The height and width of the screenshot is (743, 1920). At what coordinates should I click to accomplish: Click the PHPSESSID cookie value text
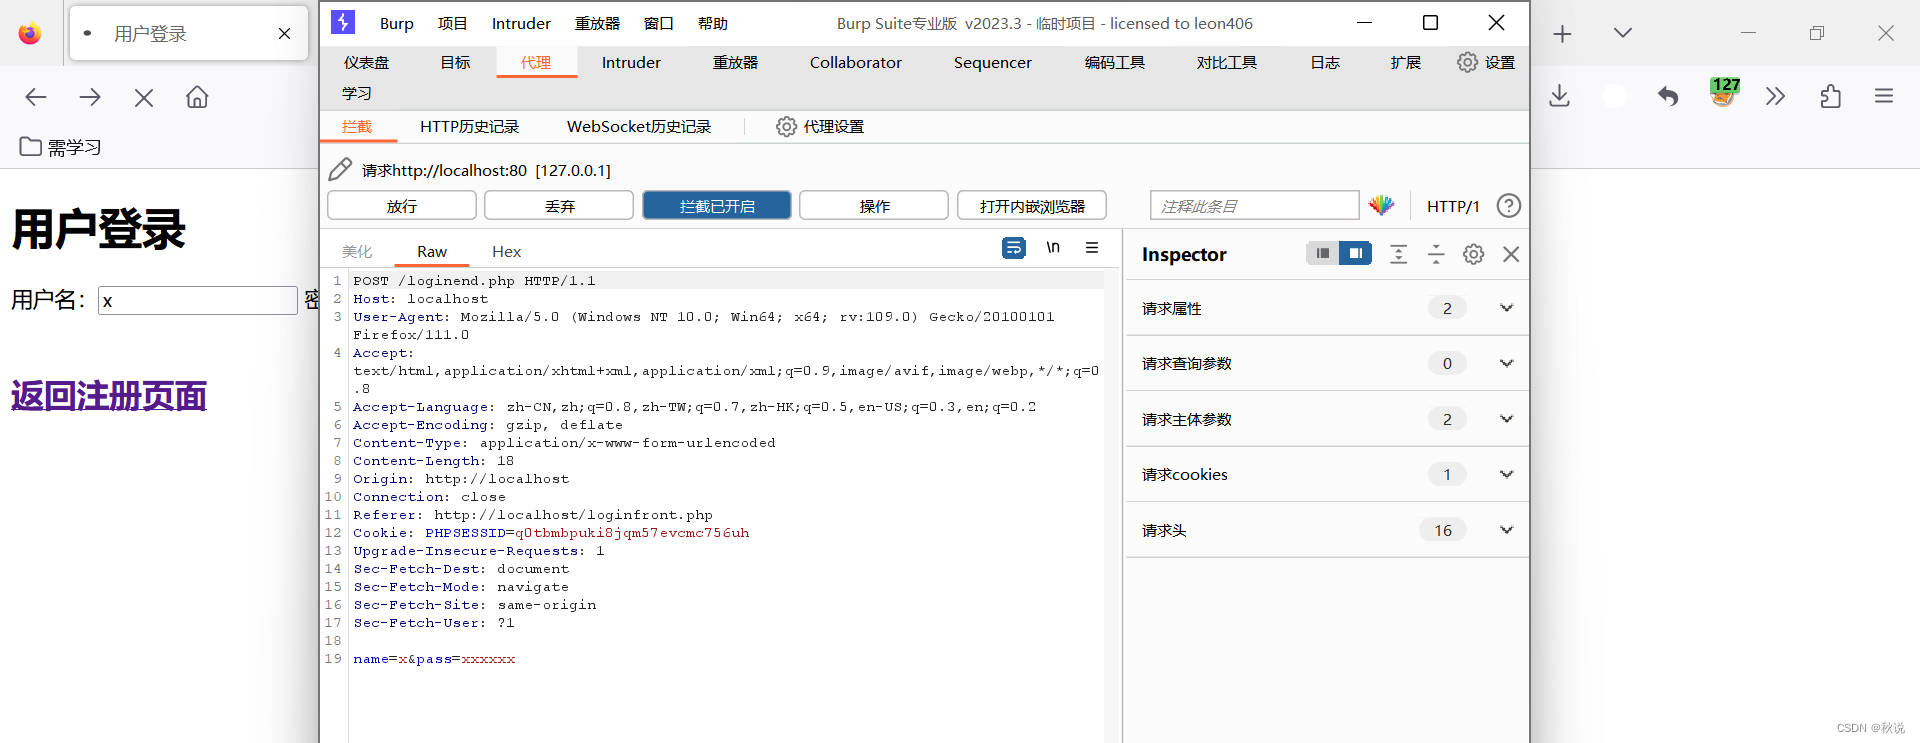tap(632, 533)
